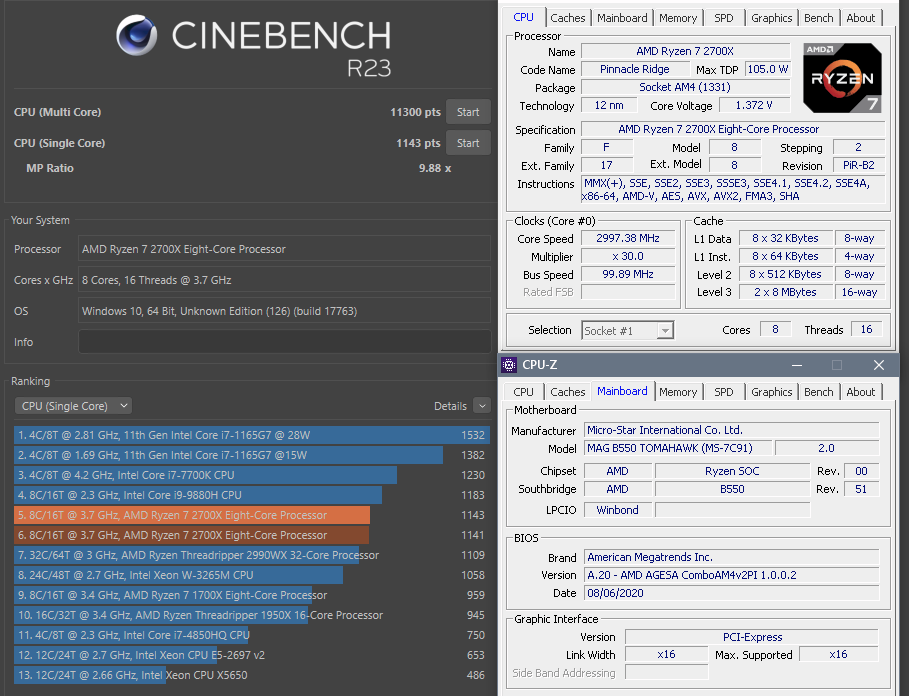Open Bench tab in upper CPU-Z window

tap(819, 18)
